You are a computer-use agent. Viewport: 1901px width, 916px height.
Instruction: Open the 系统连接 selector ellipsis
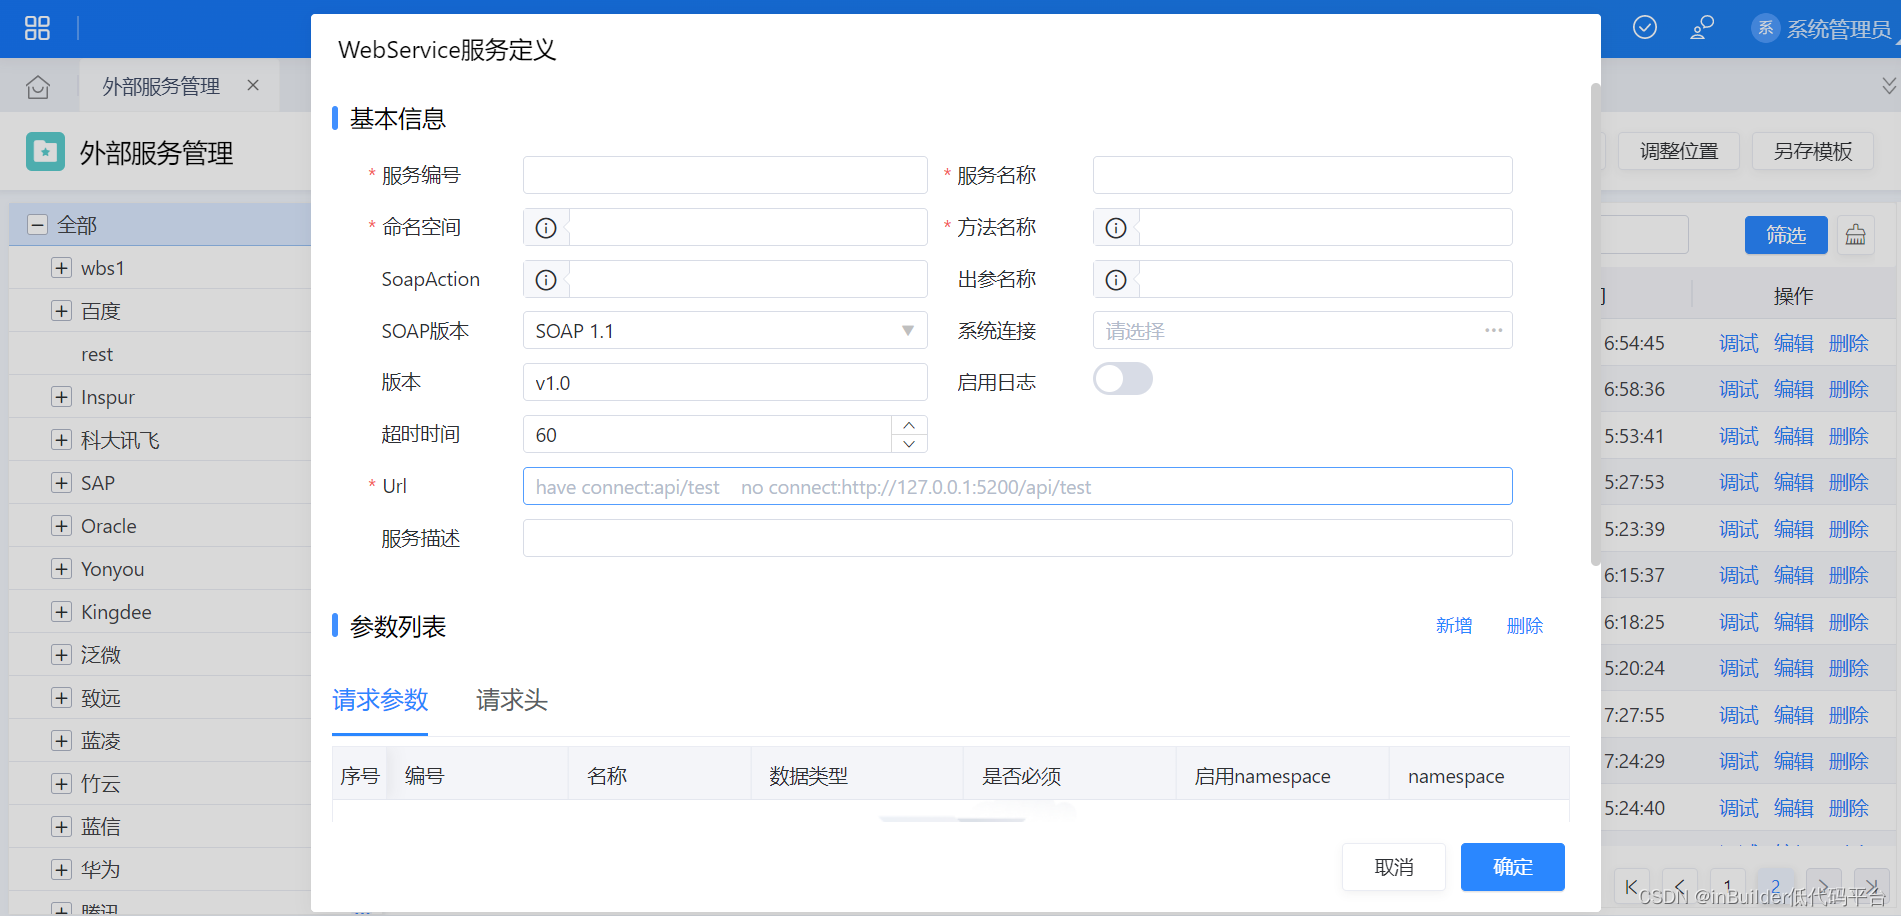pyautogui.click(x=1493, y=330)
